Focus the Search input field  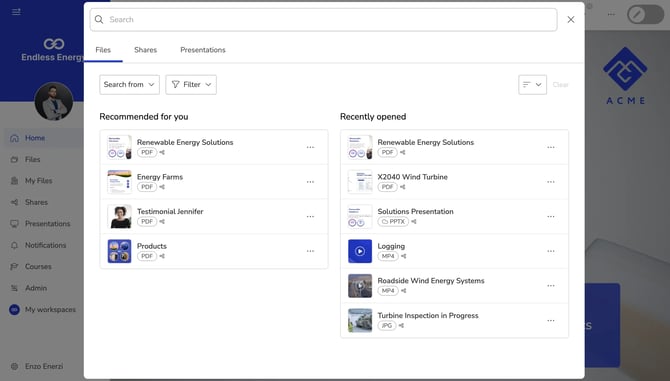click(323, 20)
